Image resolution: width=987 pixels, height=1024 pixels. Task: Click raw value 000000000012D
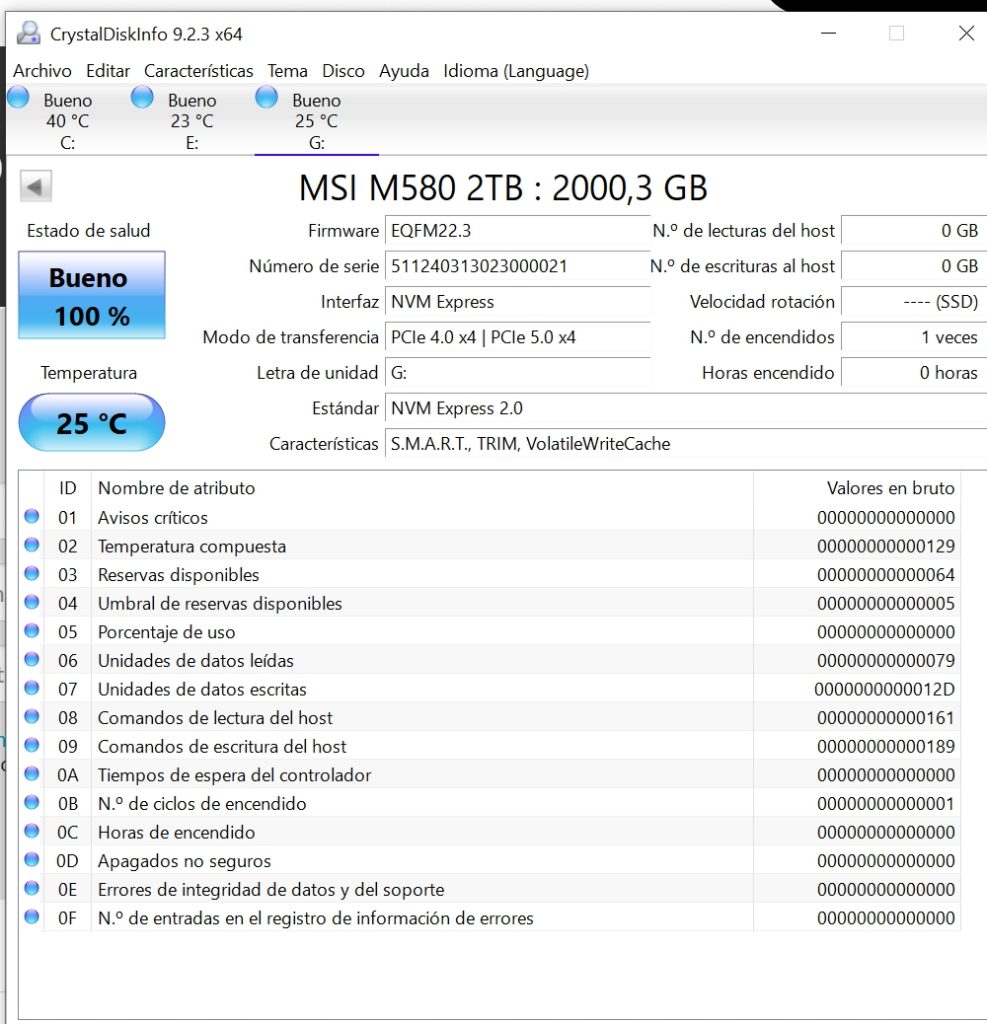884,690
